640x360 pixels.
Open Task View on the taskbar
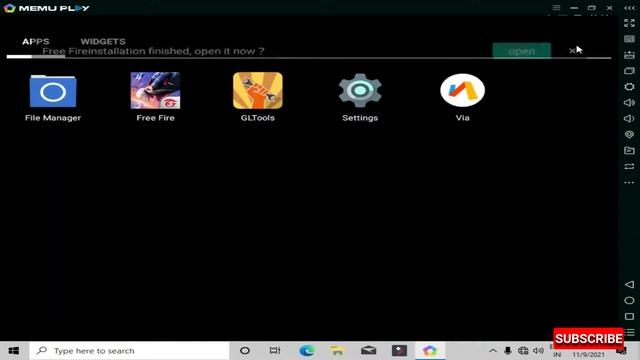pyautogui.click(x=275, y=351)
